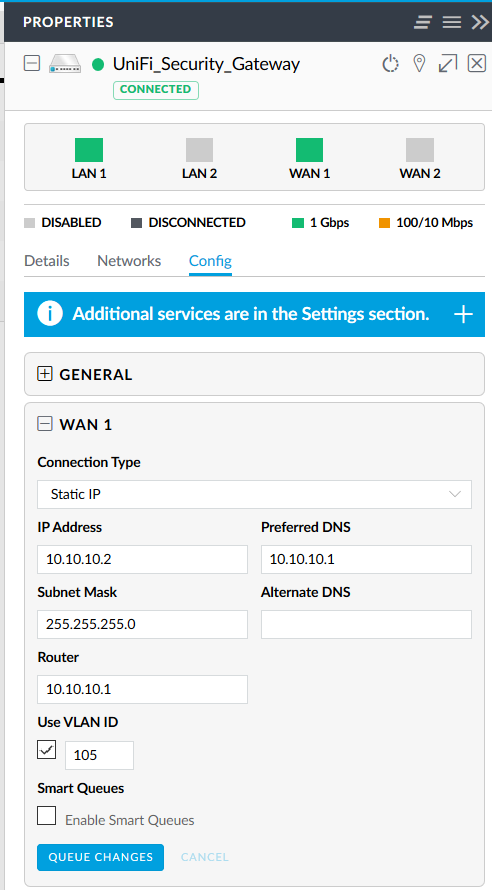
Task: Click the Subnet Mask field
Action: coord(142,624)
